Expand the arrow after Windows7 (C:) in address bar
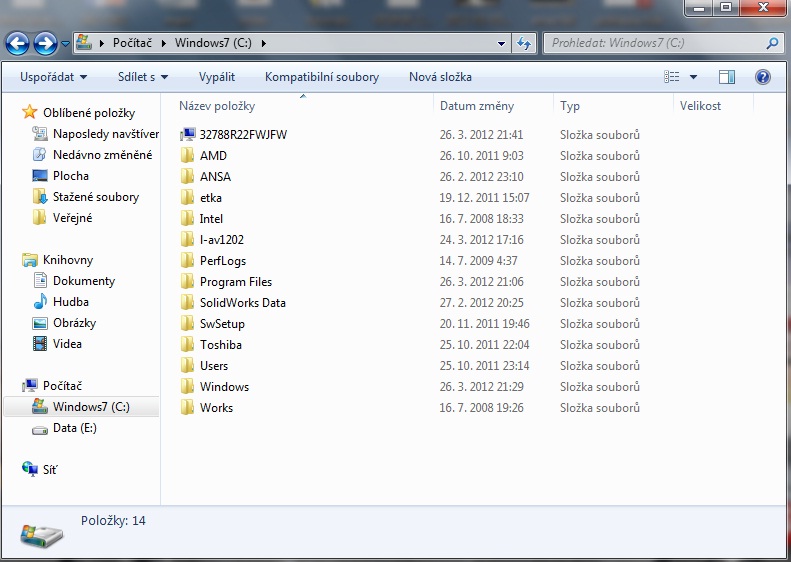 tap(263, 43)
